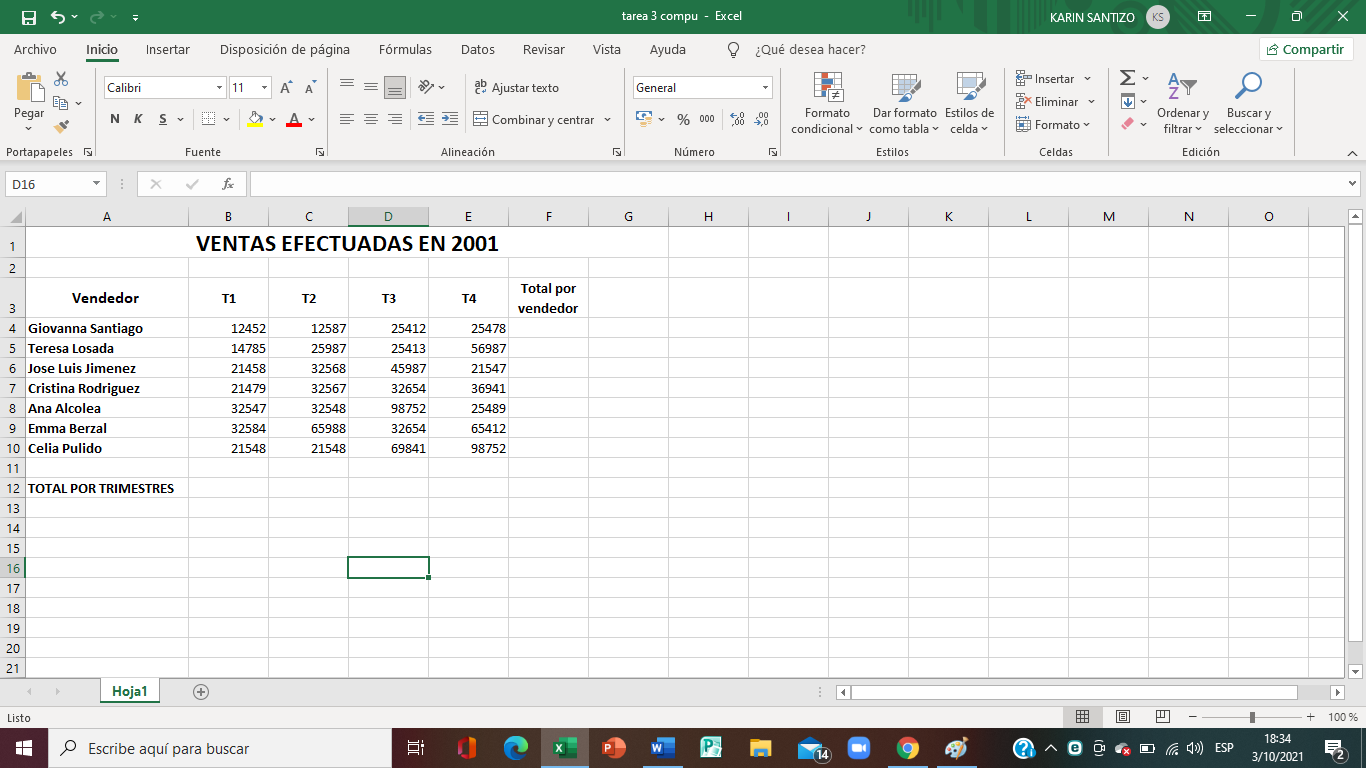Decrease font size with small A icon
The image size is (1366, 768).
(x=310, y=88)
